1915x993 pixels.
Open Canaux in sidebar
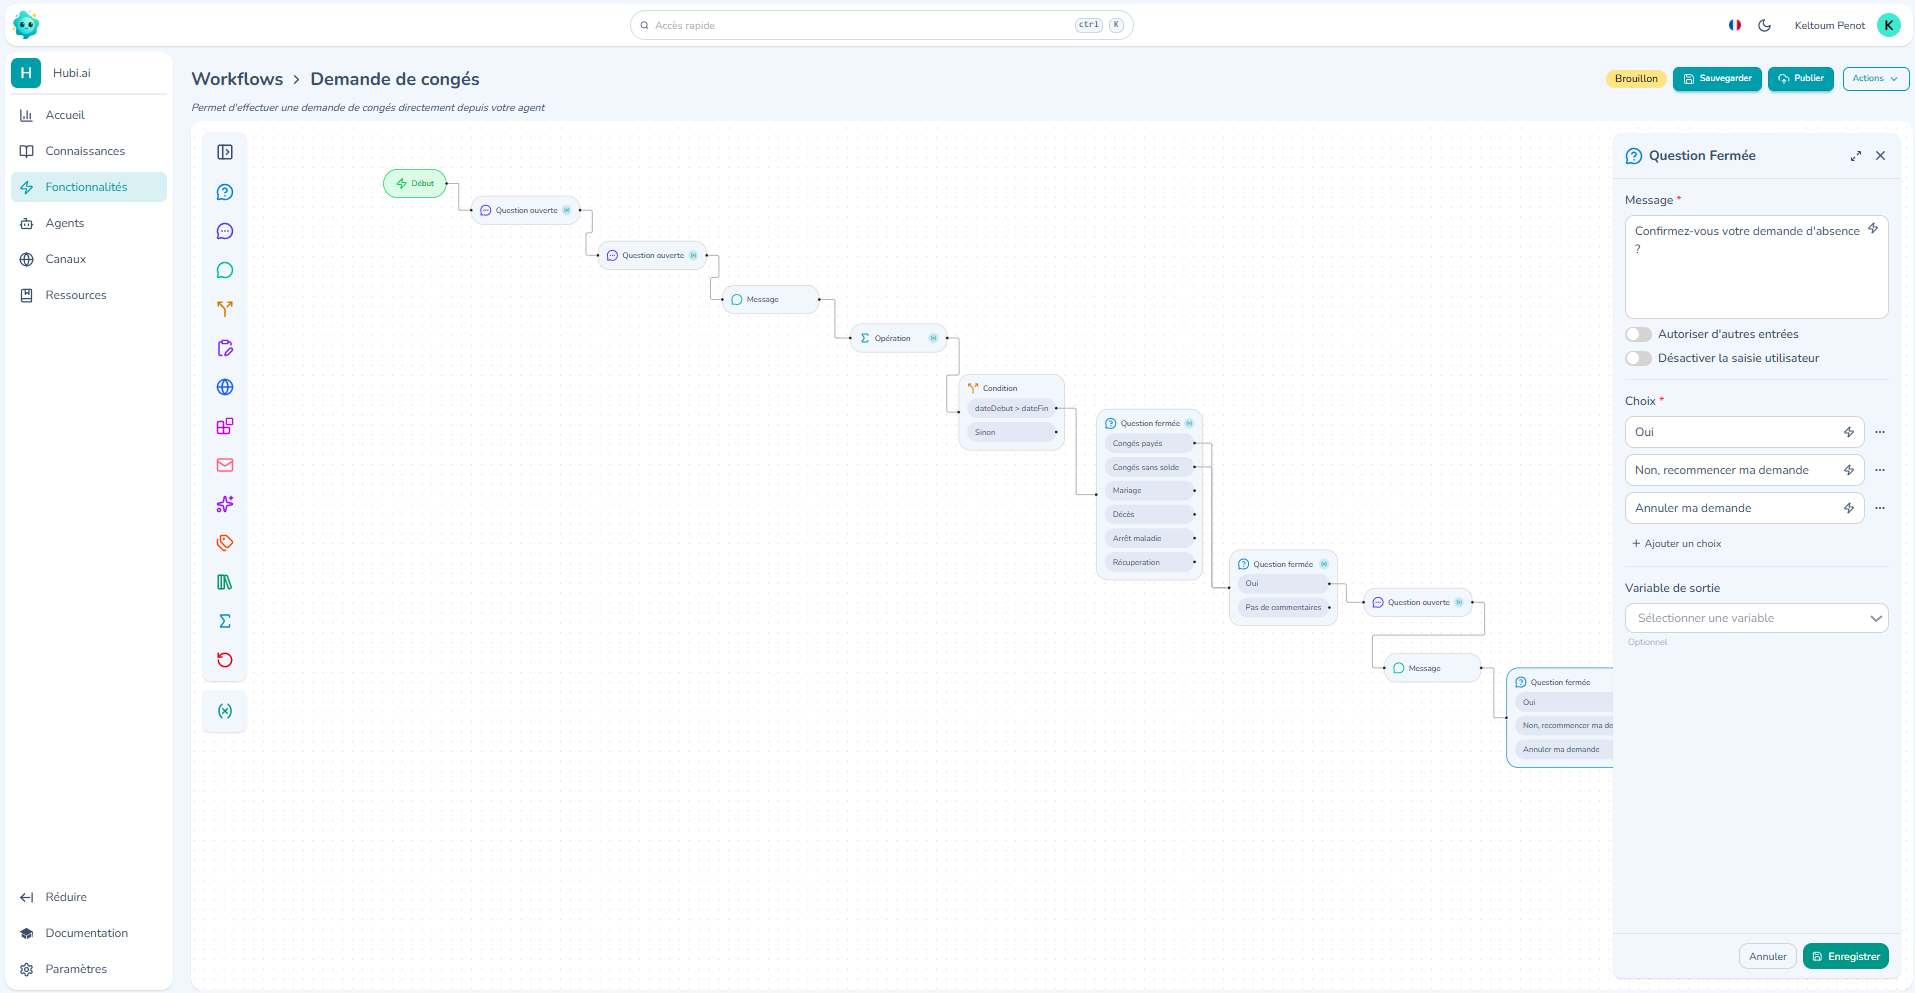coord(88,259)
